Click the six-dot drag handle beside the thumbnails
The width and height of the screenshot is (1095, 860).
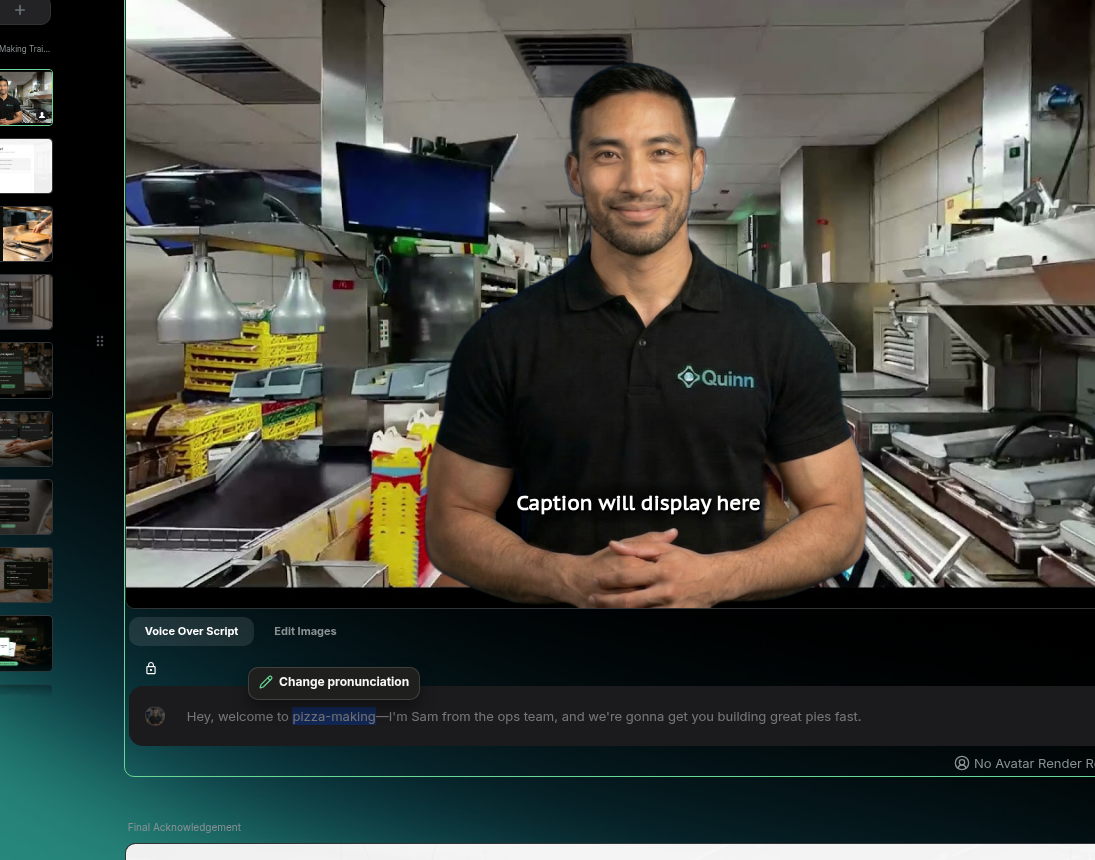pos(100,341)
